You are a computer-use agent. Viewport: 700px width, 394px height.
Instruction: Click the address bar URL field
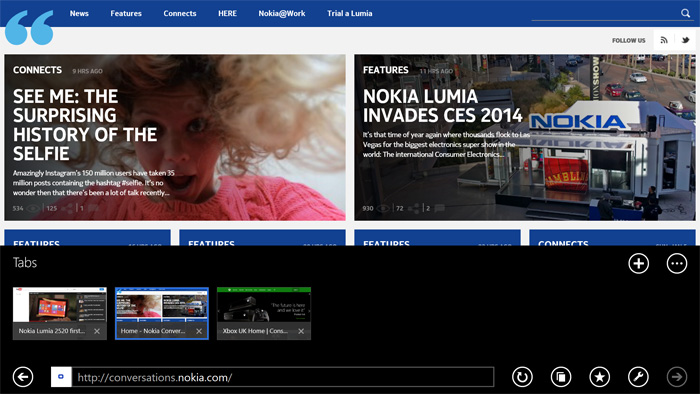click(283, 377)
